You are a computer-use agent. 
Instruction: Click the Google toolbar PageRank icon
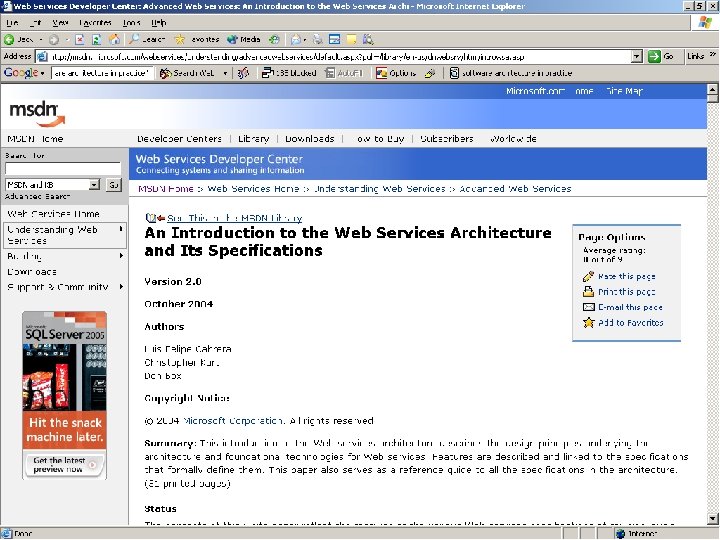pyautogui.click(x=243, y=73)
